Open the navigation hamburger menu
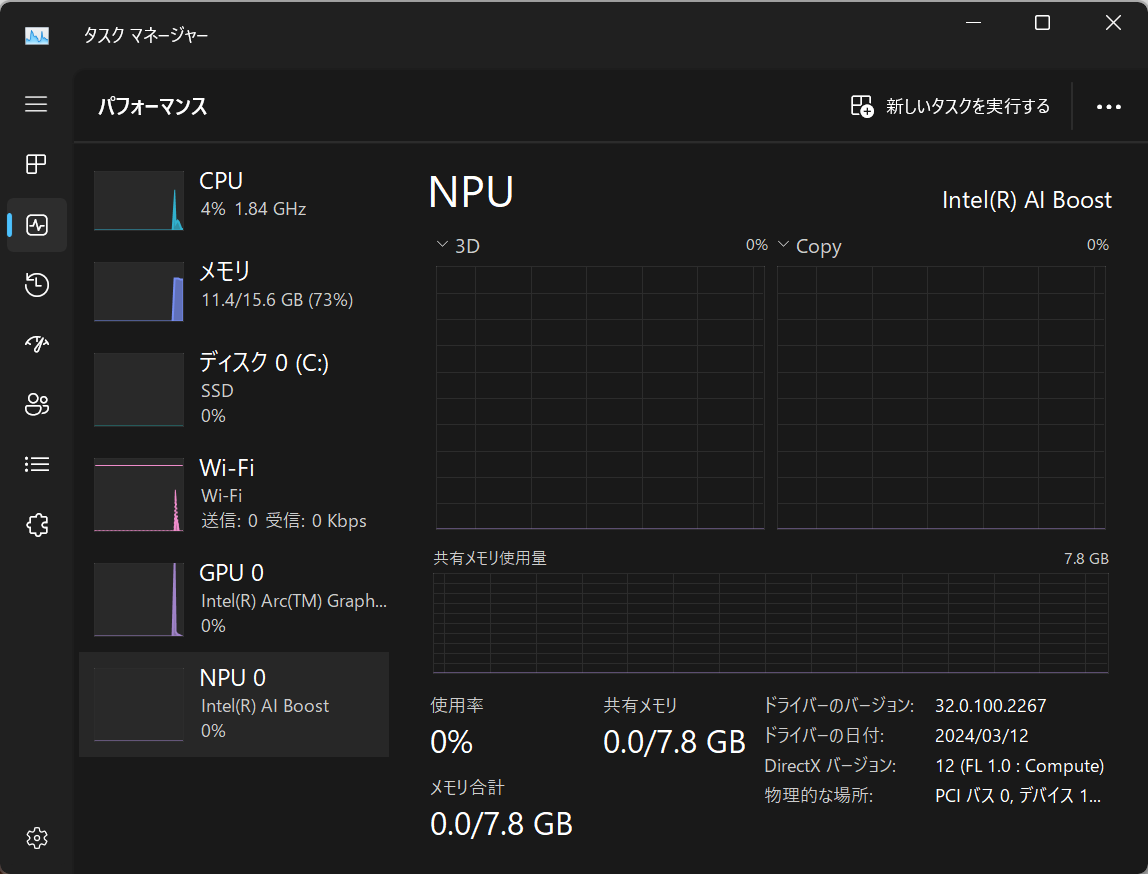Viewport: 1148px width, 874px height. click(x=36, y=104)
